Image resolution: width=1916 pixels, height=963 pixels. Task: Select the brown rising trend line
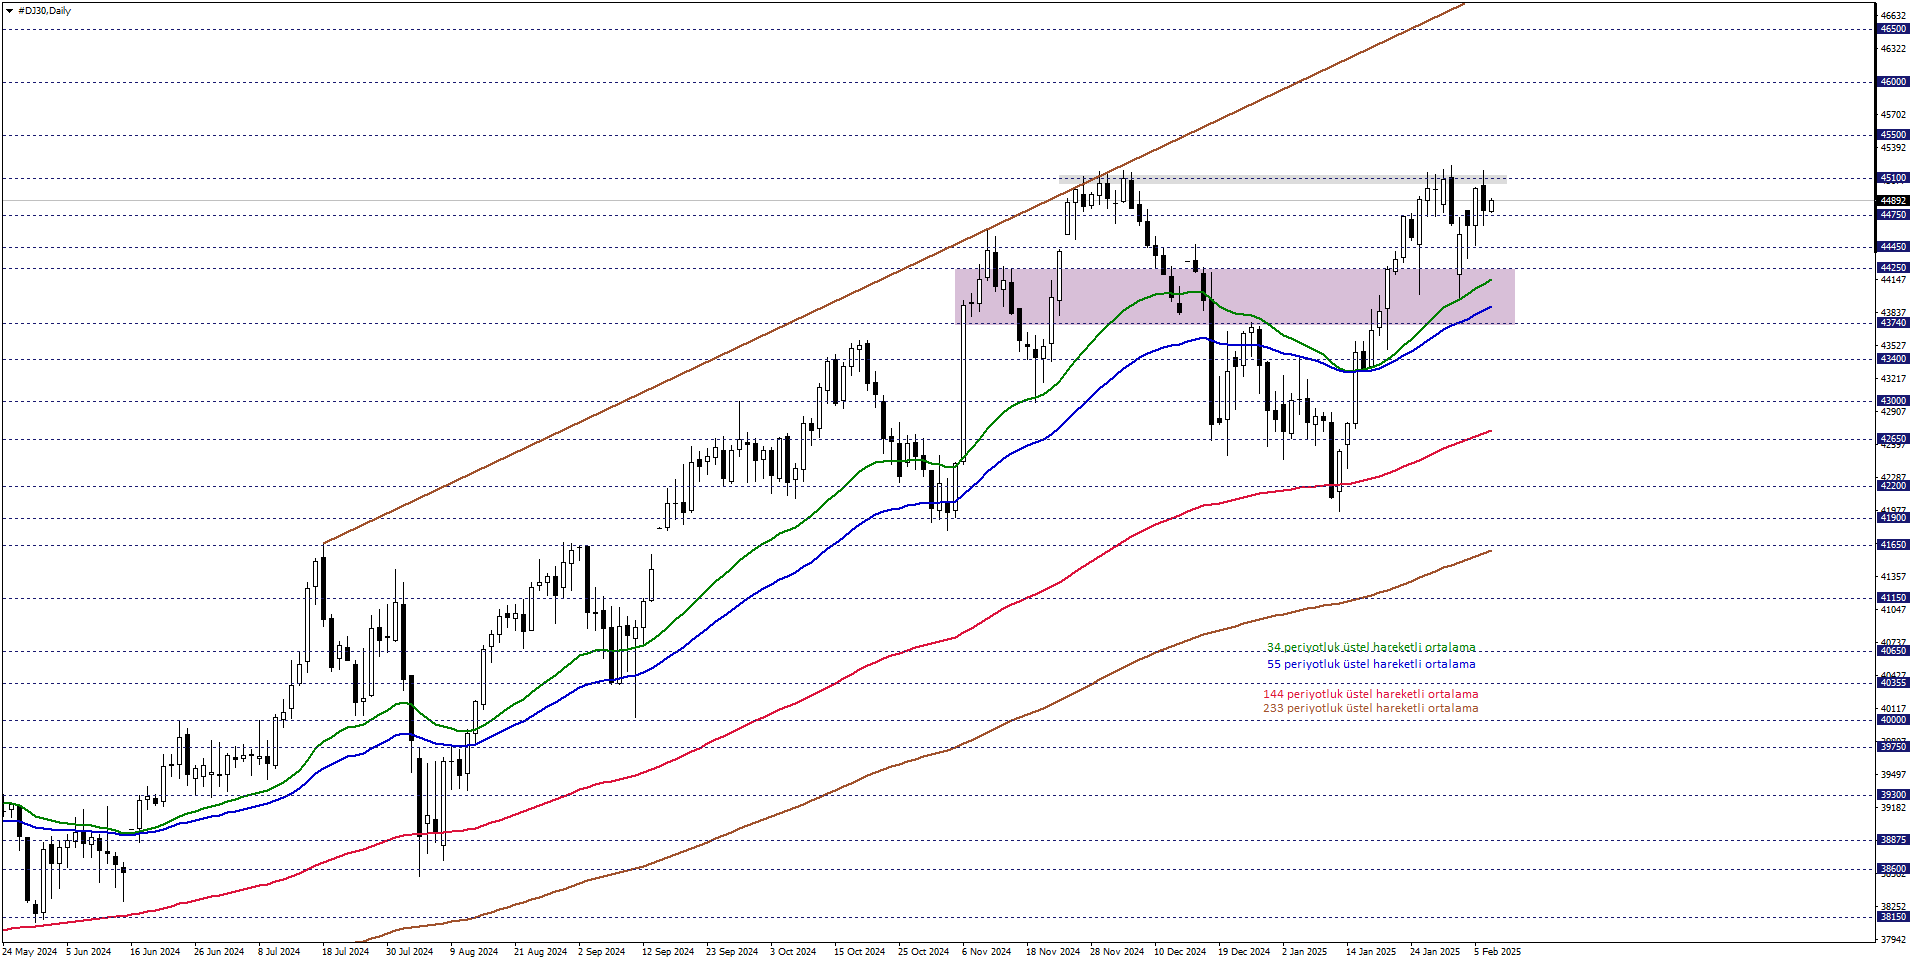pyautogui.click(x=895, y=273)
